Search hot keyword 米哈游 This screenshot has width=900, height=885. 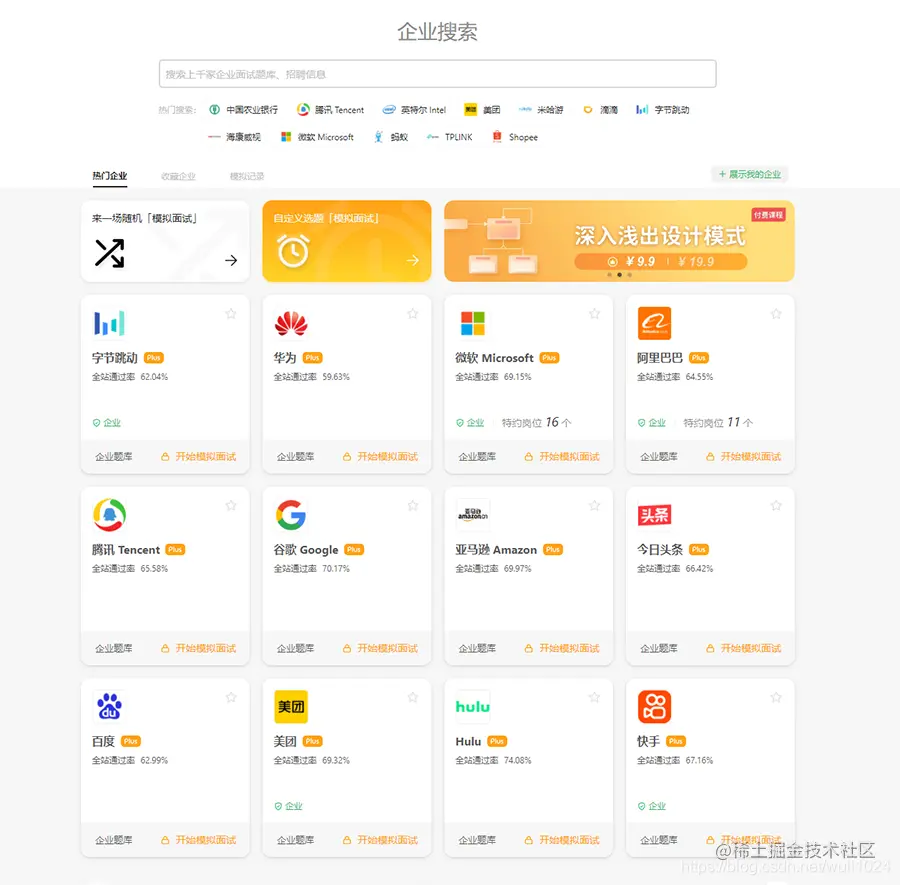[541, 110]
